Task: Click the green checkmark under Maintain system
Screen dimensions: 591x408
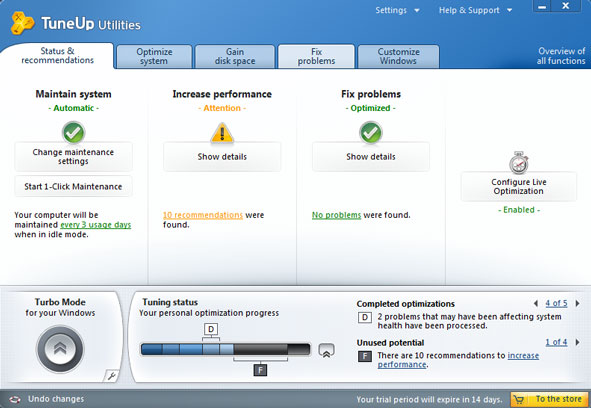Action: [x=73, y=132]
